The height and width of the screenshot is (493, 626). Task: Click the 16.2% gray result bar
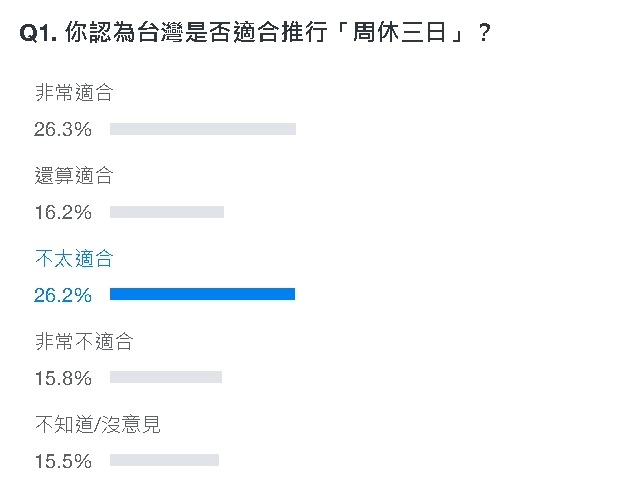pos(167,212)
